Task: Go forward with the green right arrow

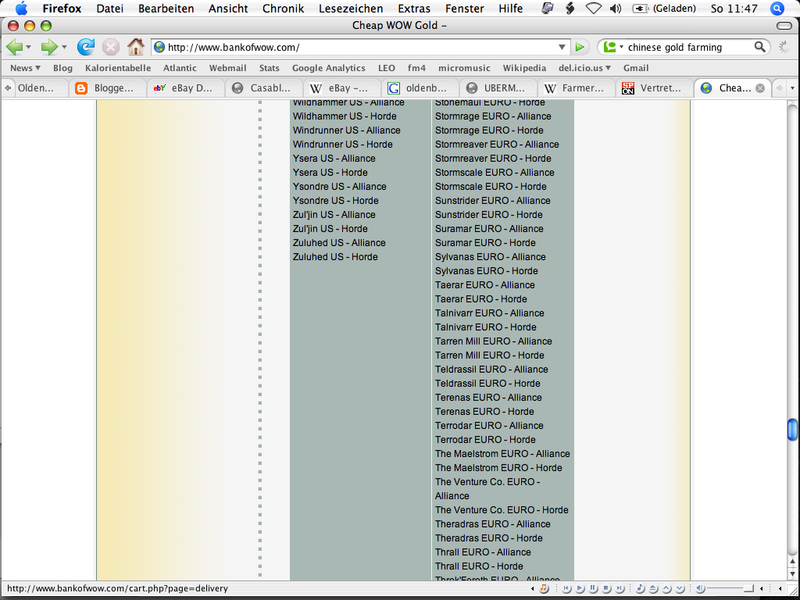Action: (x=49, y=47)
